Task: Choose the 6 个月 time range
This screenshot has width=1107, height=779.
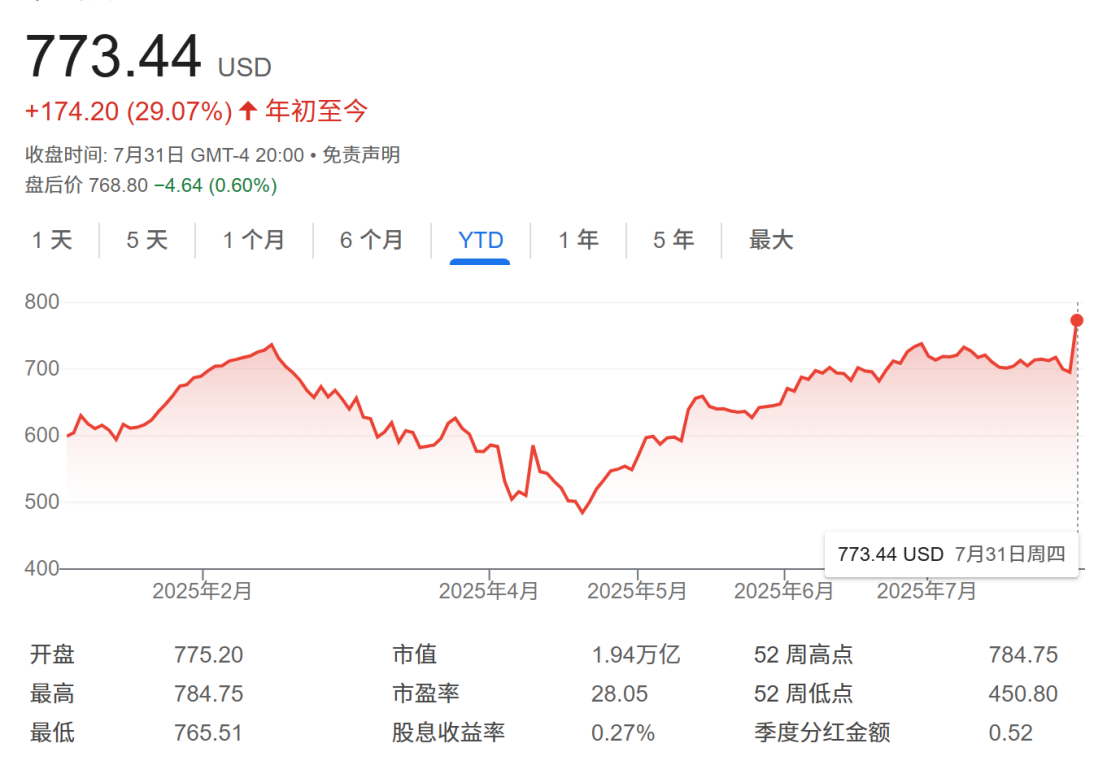Action: tap(371, 240)
